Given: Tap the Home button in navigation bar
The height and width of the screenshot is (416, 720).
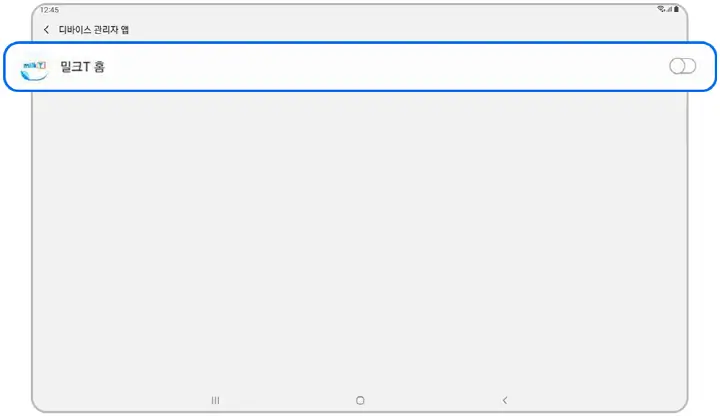Looking at the screenshot, I should tap(360, 400).
